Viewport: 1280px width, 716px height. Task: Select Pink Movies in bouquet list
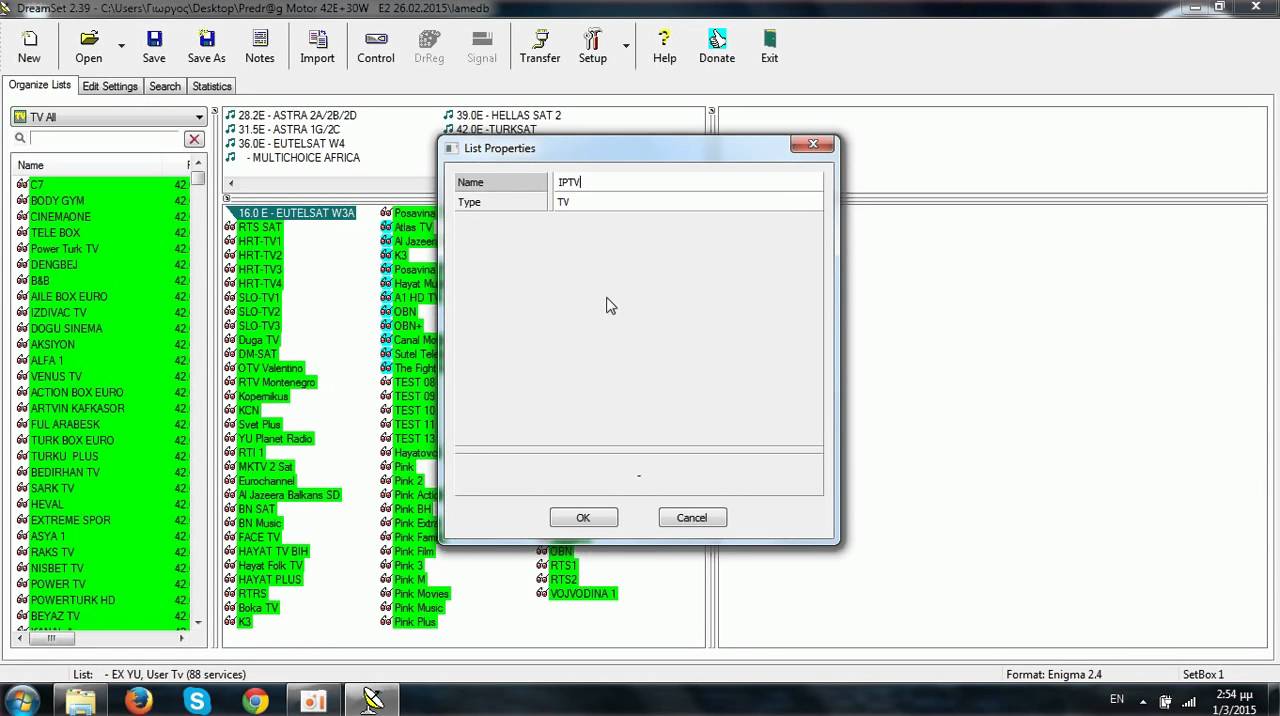coord(421,594)
